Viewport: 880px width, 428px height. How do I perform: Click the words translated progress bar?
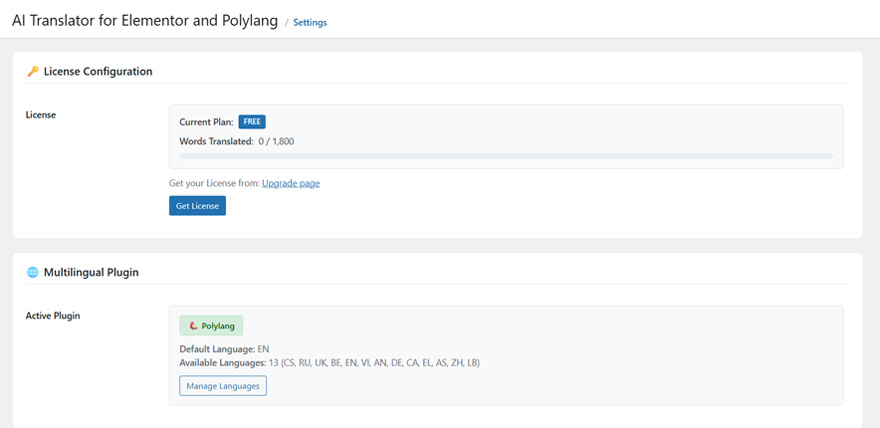pyautogui.click(x=506, y=156)
